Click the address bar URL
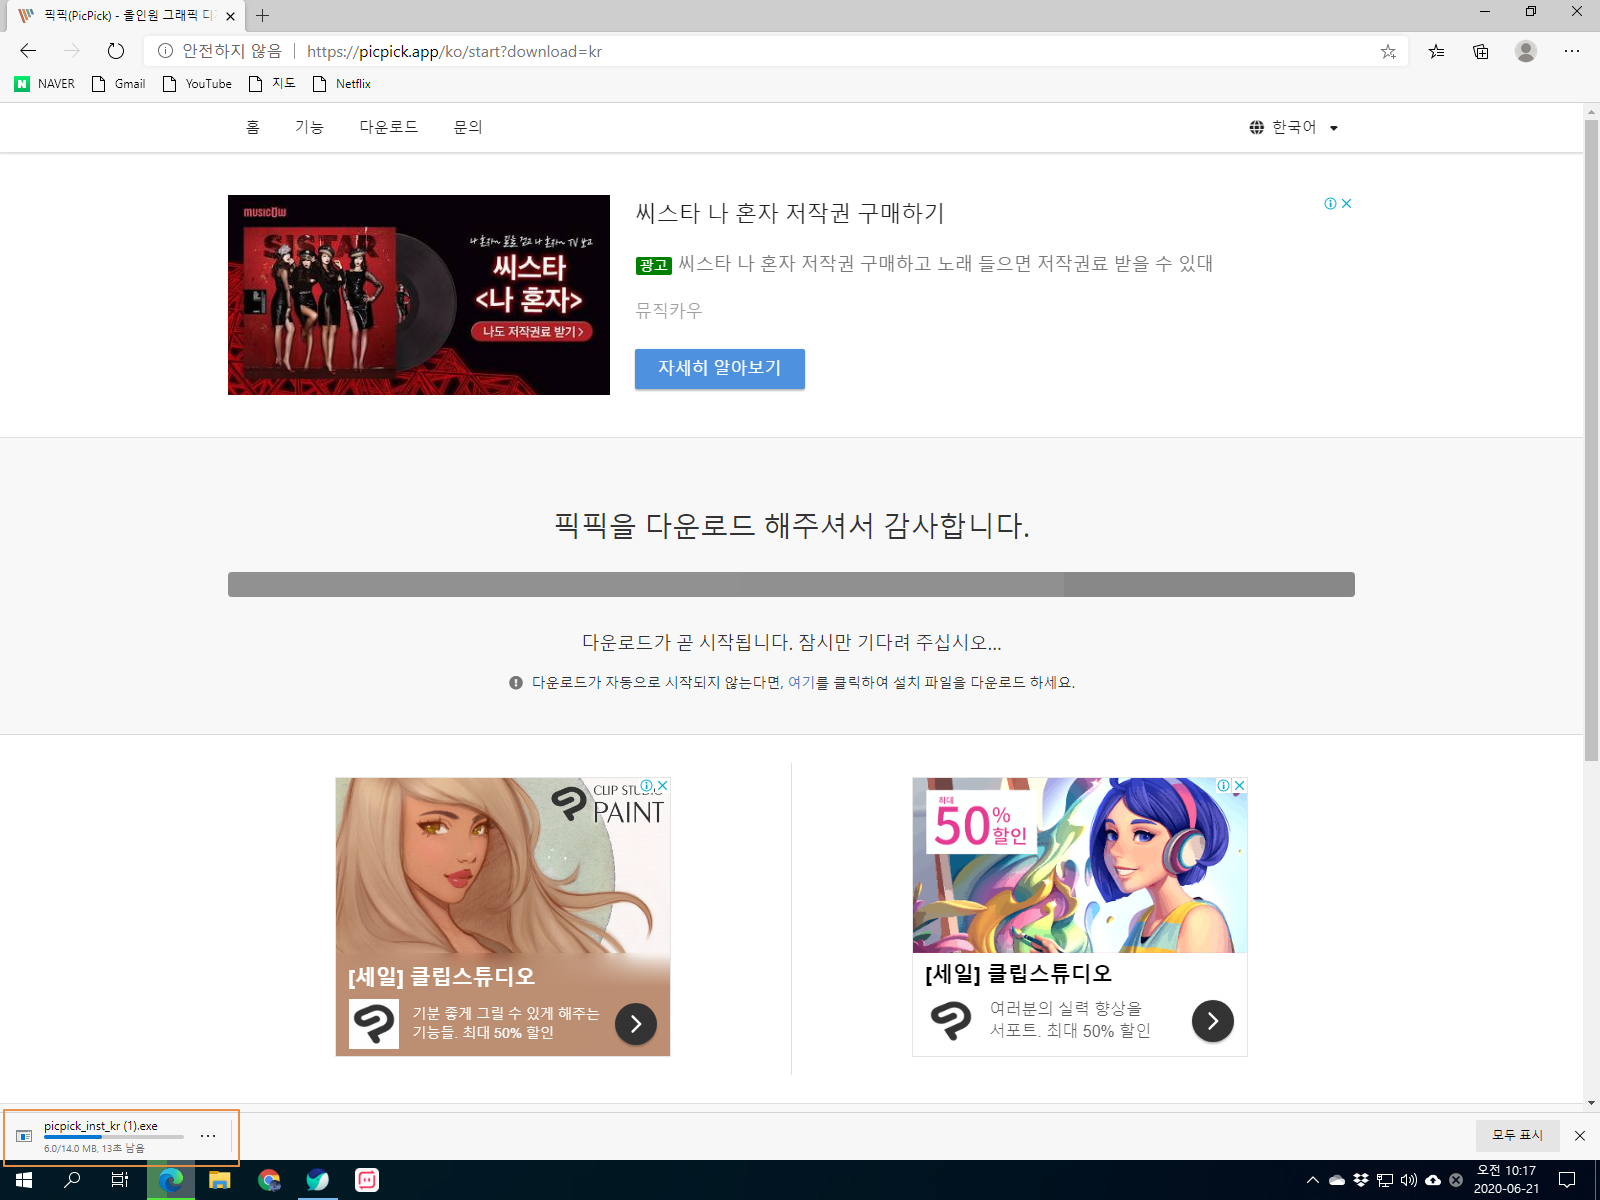Viewport: 1600px width, 1200px height. (x=454, y=51)
